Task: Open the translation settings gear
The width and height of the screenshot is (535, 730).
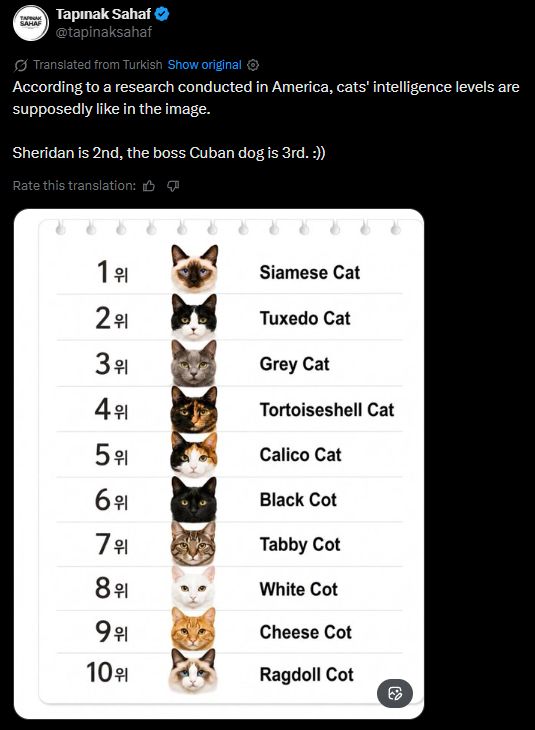Action: [253, 65]
